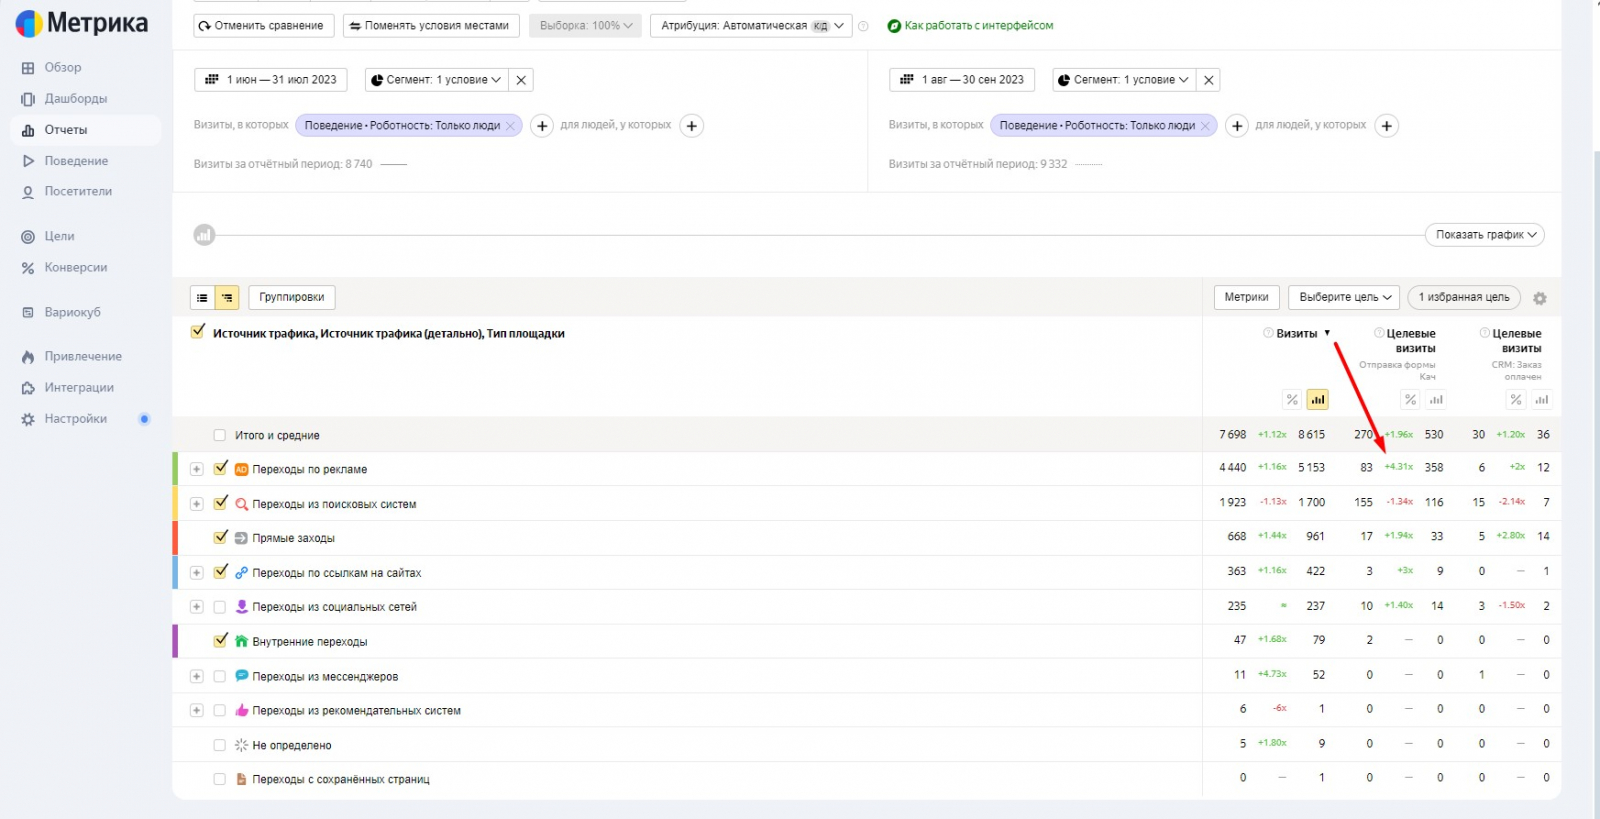The width and height of the screenshot is (1600, 819).
Task: Switch to tree list view icon
Action: pos(227,297)
